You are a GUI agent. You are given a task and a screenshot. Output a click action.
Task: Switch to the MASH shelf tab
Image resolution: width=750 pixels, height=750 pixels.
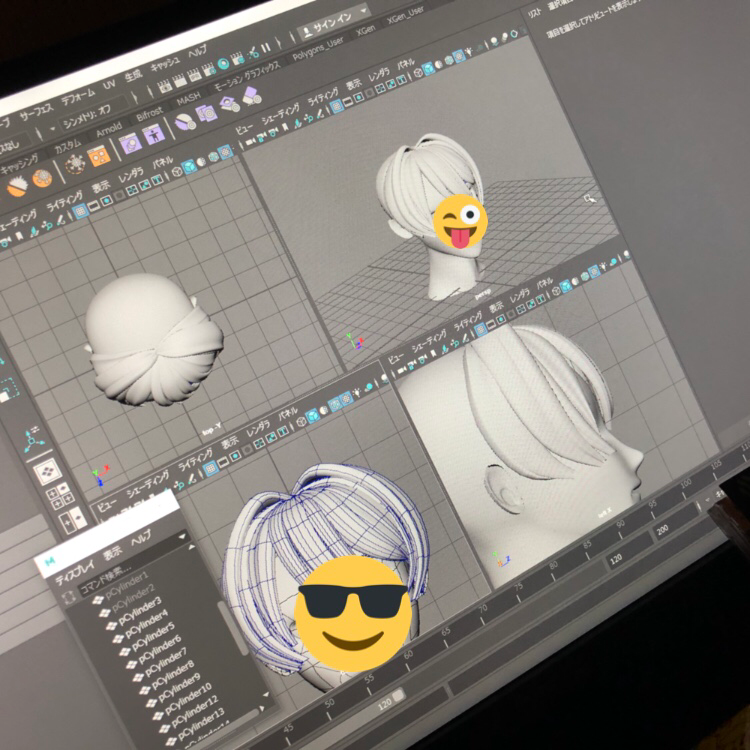pyautogui.click(x=188, y=99)
